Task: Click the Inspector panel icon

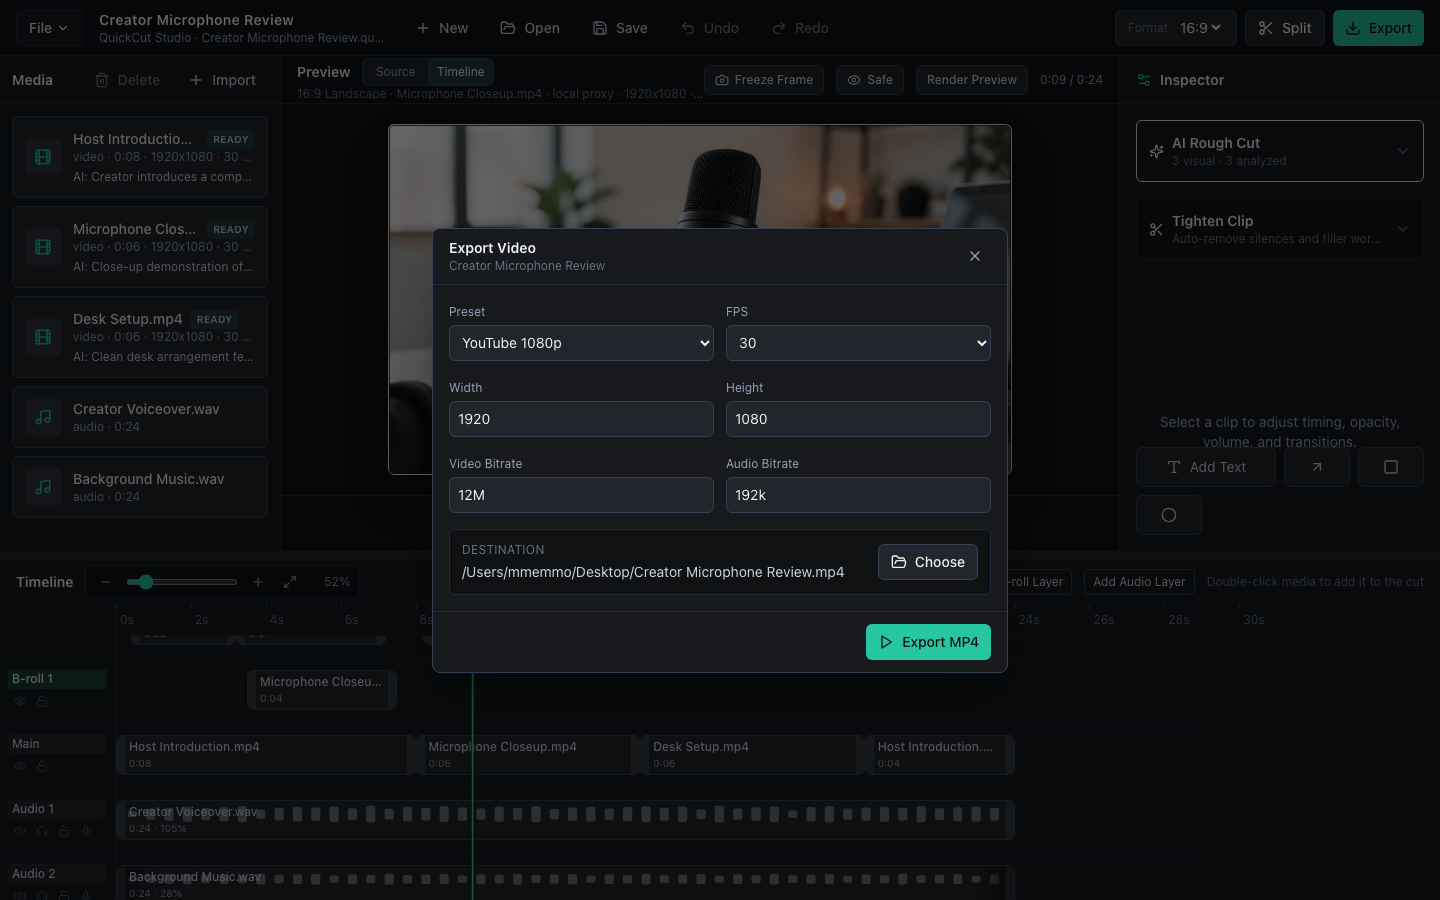Action: click(1144, 80)
